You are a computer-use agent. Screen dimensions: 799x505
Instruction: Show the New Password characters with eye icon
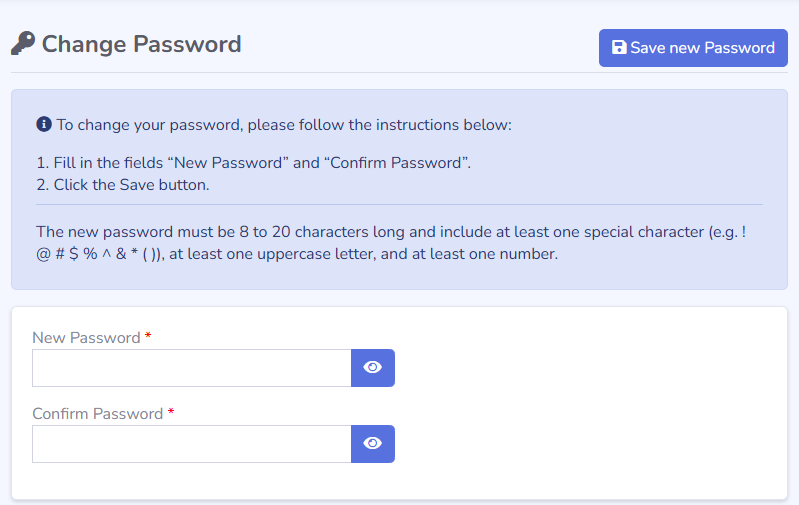click(373, 368)
